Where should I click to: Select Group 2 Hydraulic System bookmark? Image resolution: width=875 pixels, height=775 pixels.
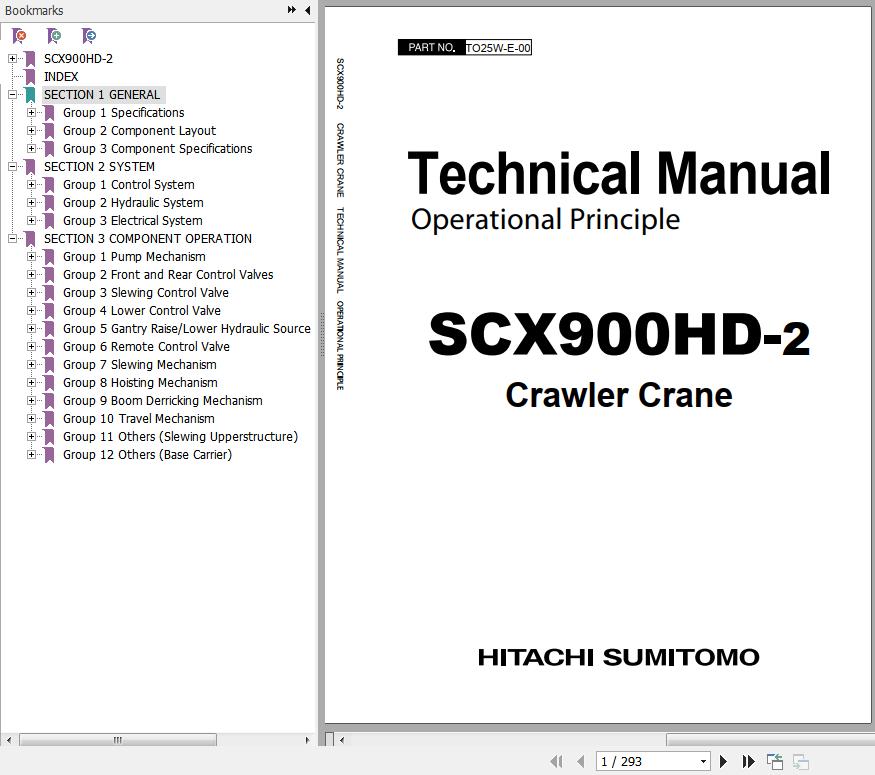click(133, 203)
